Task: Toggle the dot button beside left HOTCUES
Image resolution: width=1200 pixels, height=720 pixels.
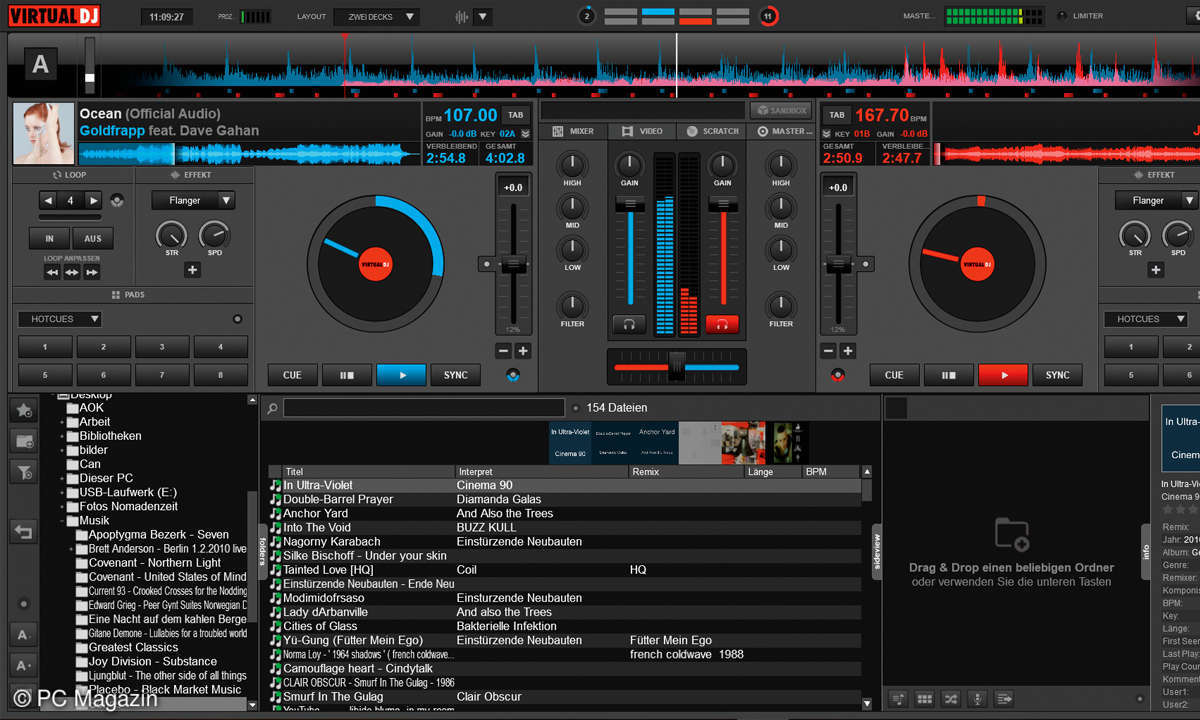Action: click(237, 319)
